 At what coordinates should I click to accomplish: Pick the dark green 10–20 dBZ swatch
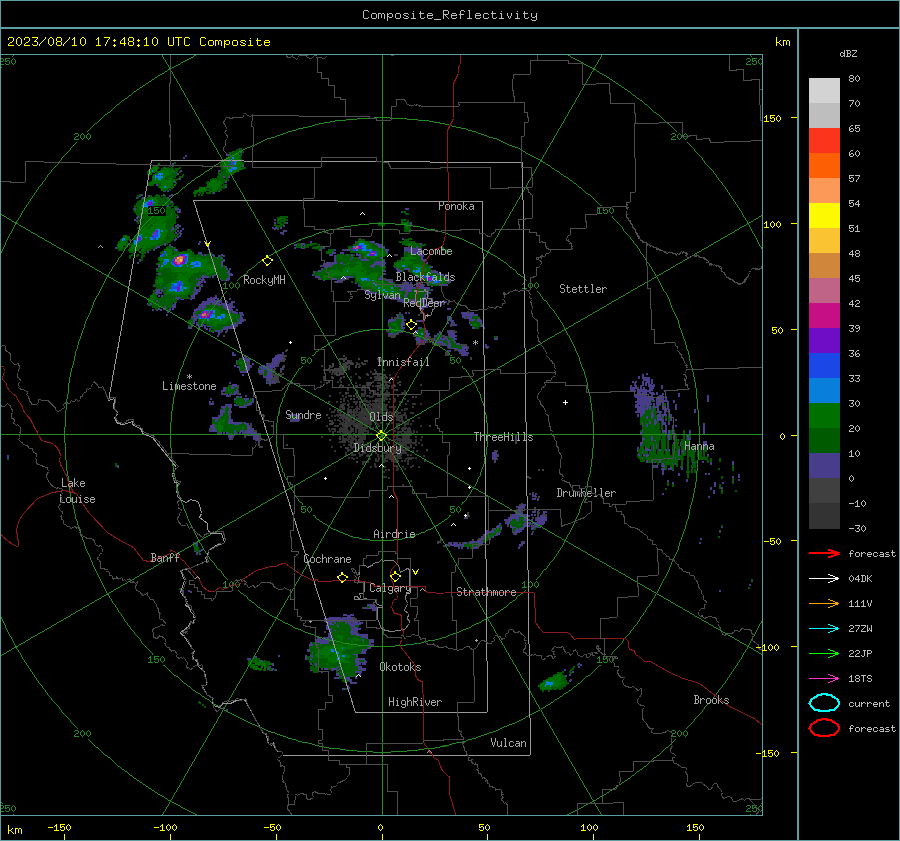(x=824, y=441)
